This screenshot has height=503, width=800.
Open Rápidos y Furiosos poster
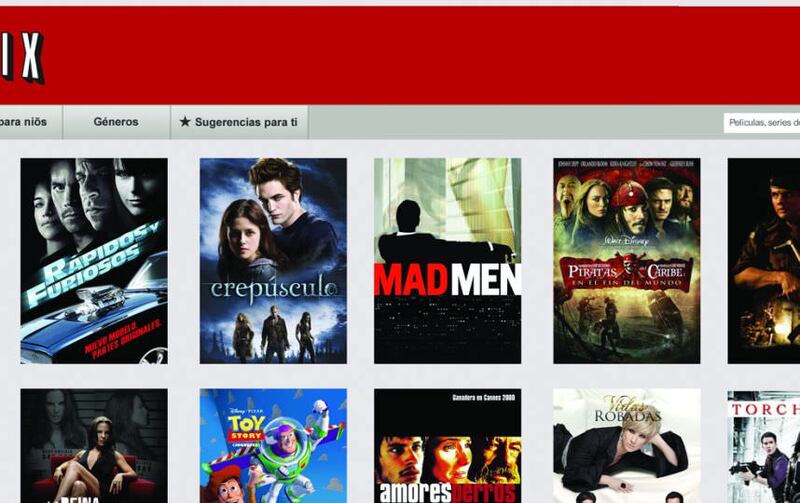(x=94, y=261)
